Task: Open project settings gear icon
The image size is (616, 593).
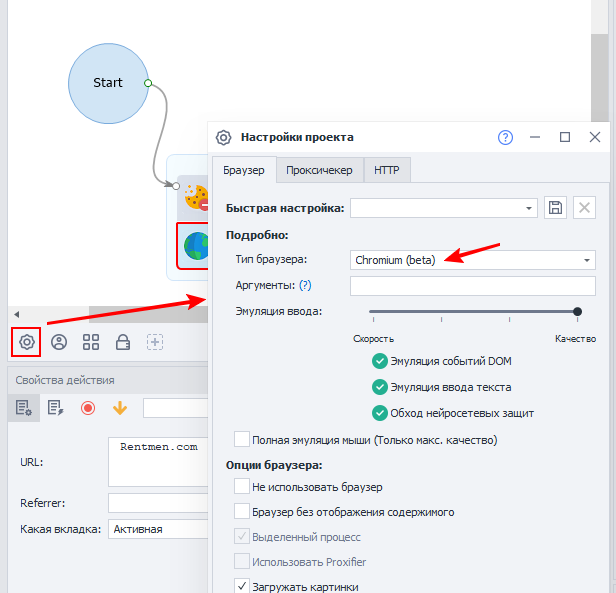Action: click(x=26, y=342)
